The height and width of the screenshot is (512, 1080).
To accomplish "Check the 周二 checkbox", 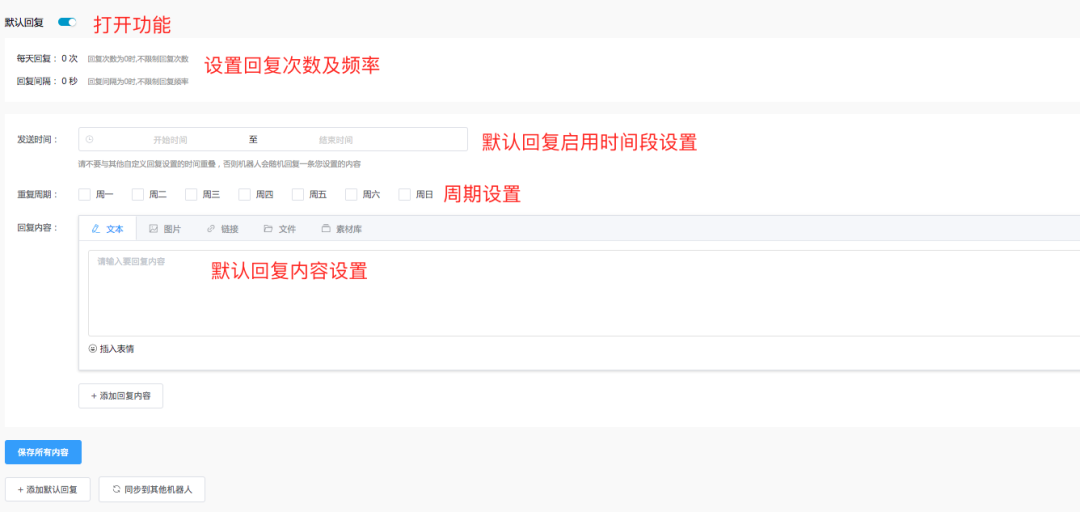I will (138, 195).
